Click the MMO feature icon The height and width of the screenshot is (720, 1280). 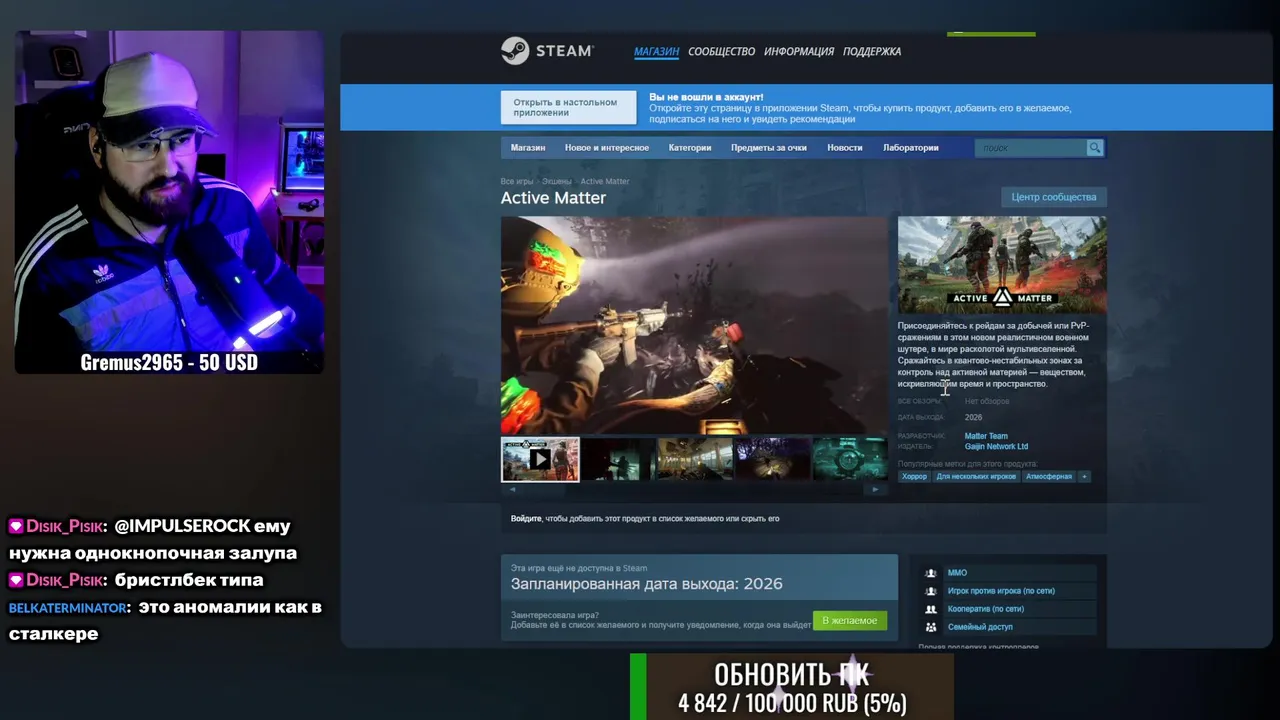[931, 573]
